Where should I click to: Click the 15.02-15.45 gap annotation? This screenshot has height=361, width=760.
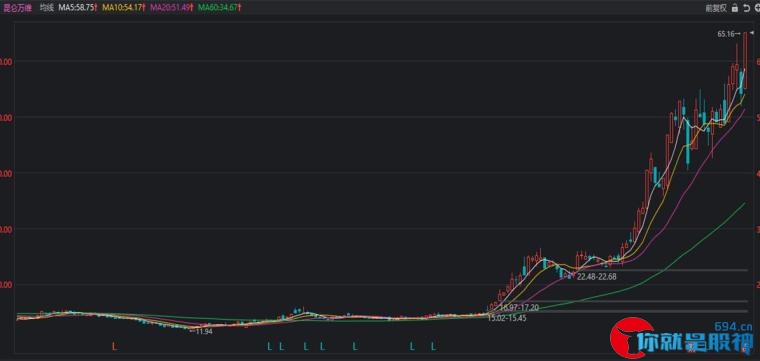507,318
